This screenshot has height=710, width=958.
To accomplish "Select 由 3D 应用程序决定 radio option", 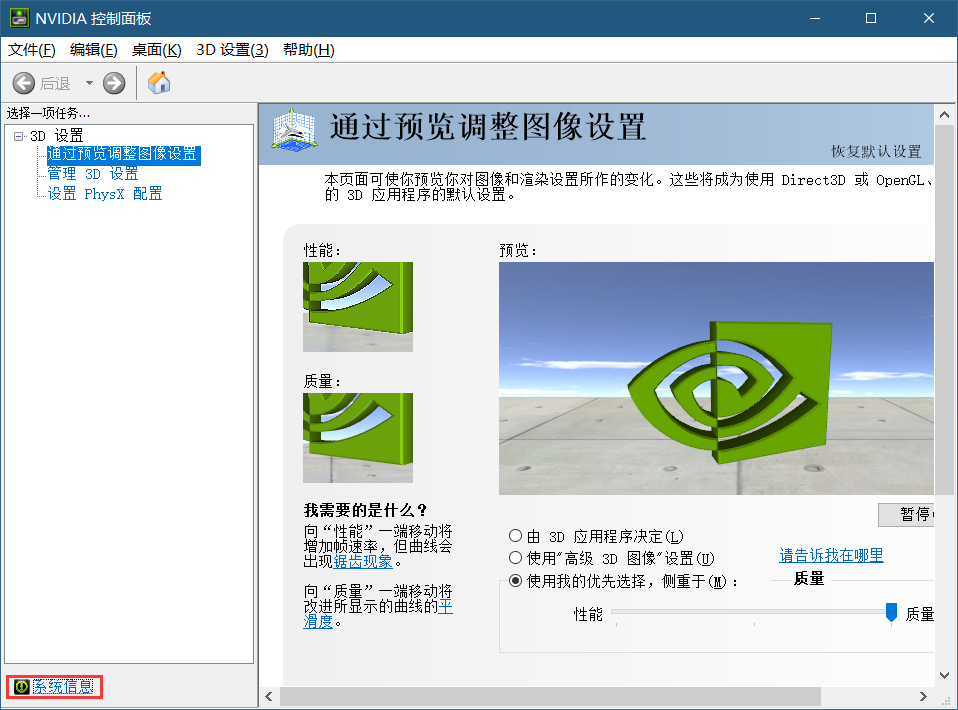I will coord(516,536).
